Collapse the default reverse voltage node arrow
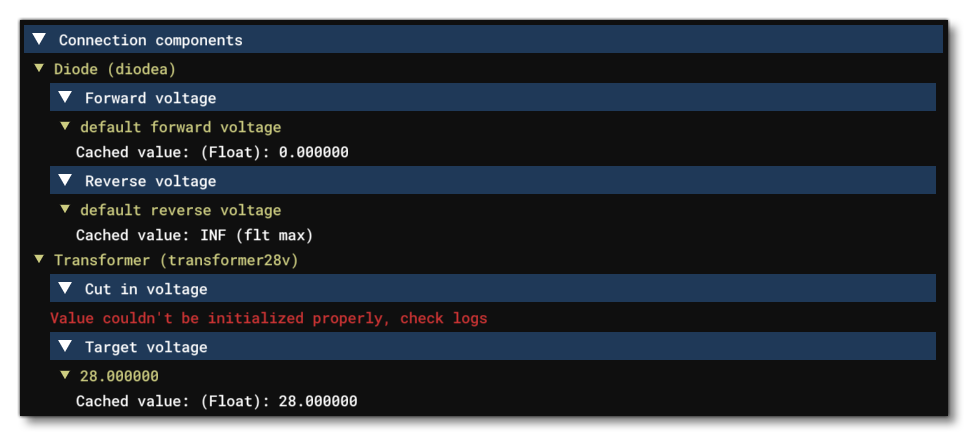The image size is (968, 436). coord(65,210)
